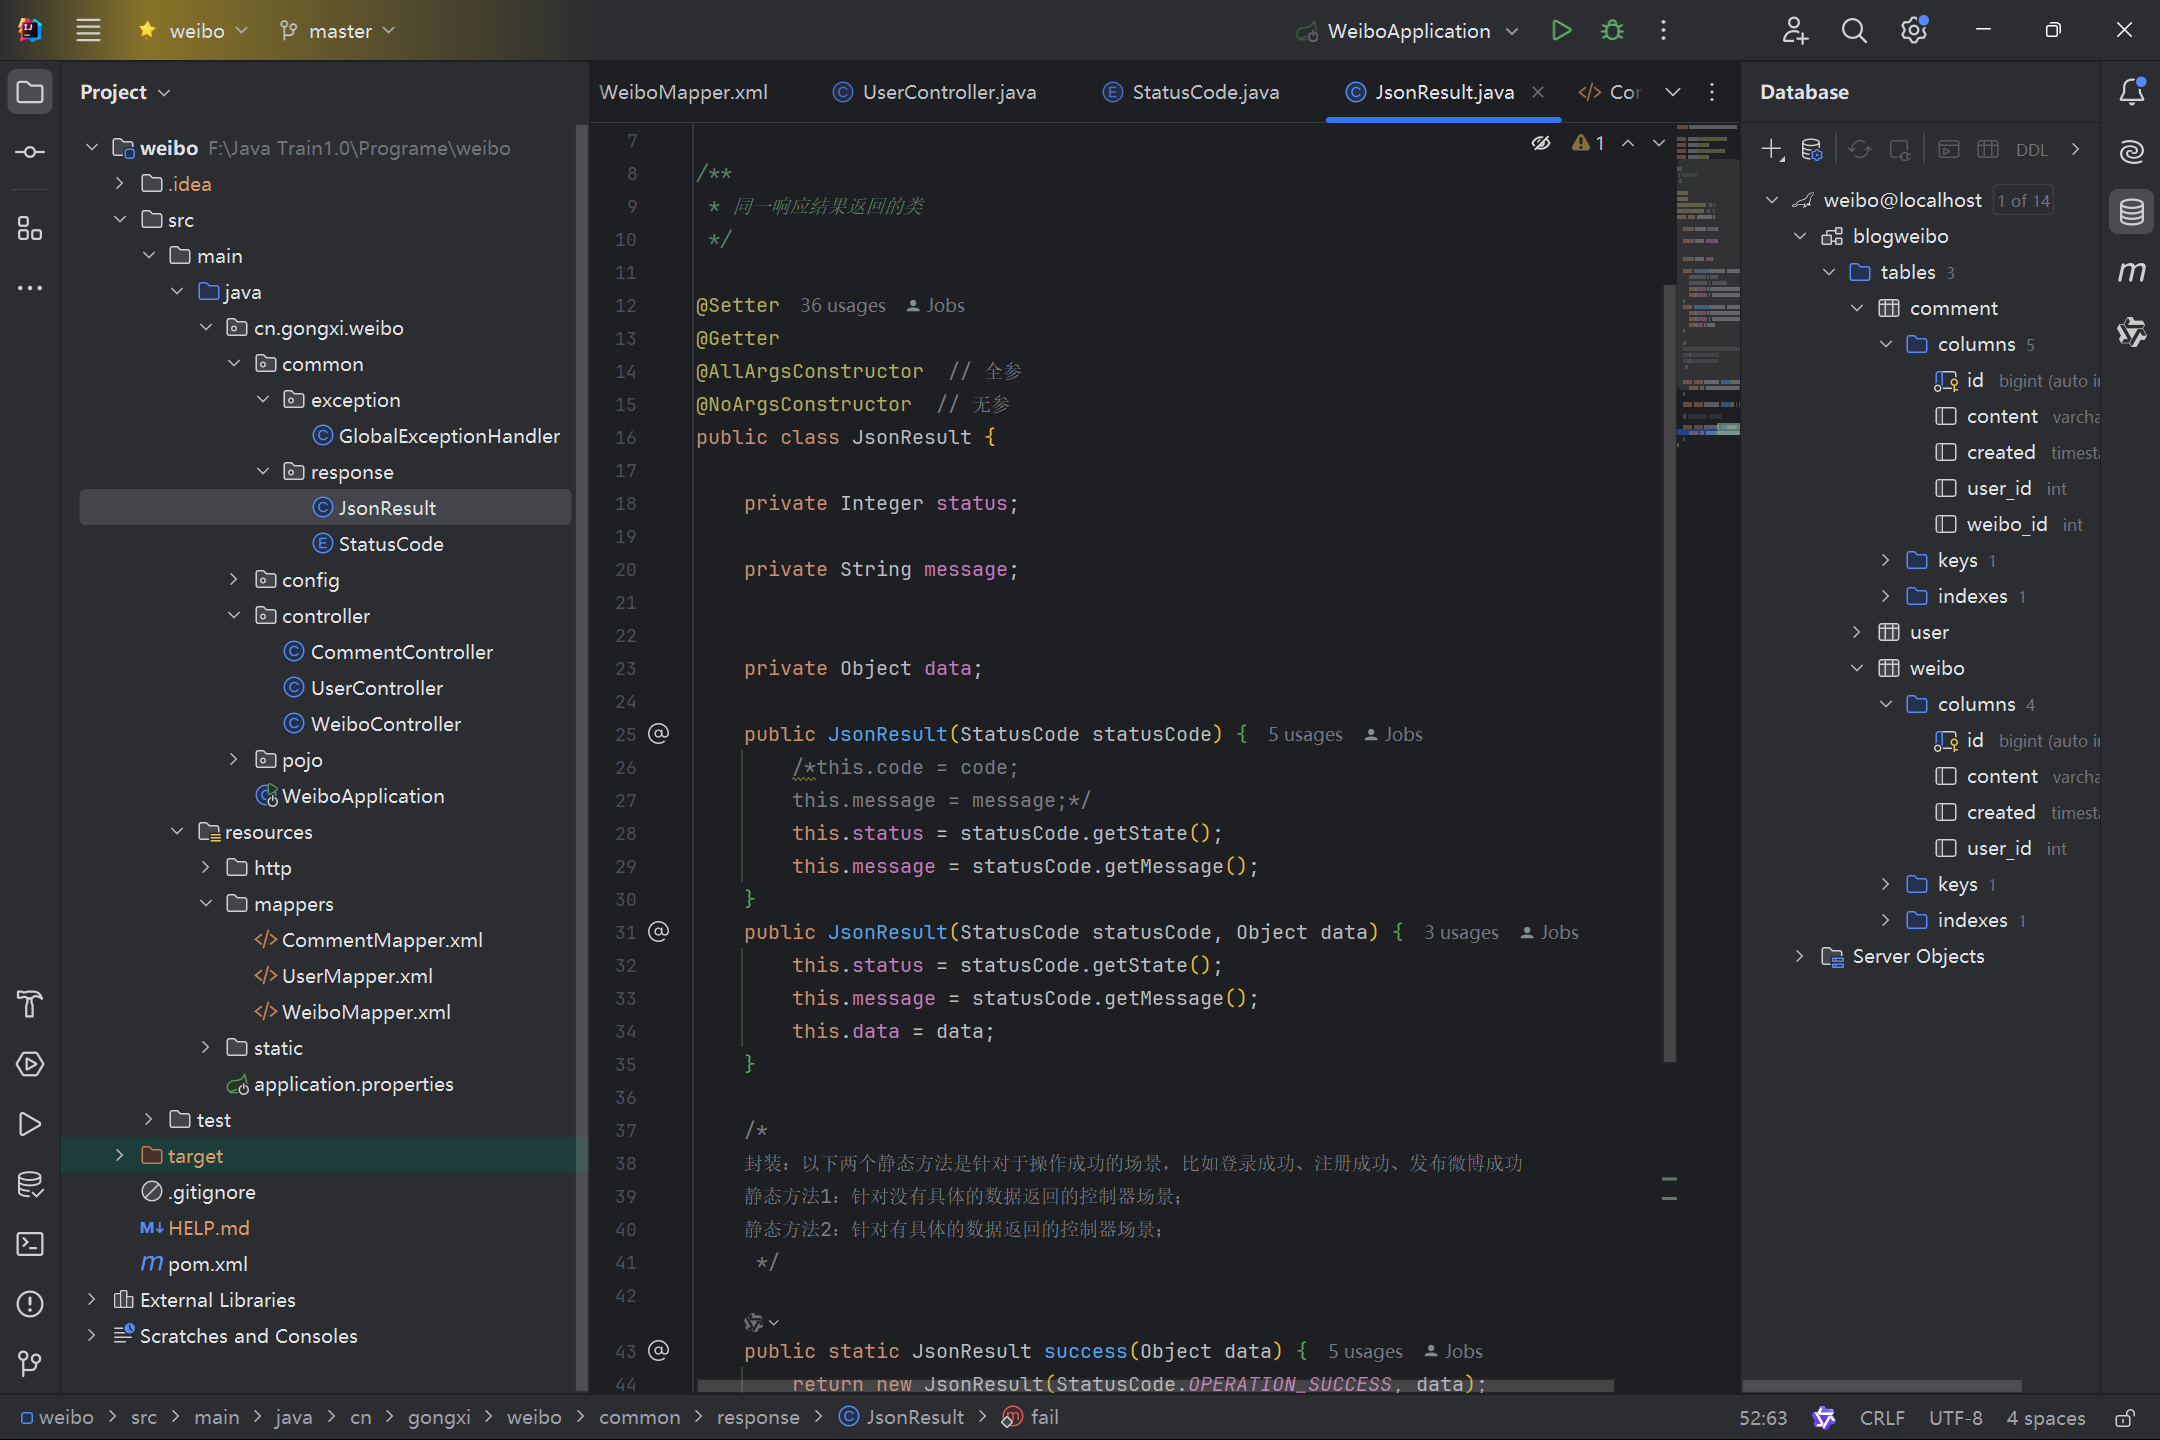Expand the config package
Screen dimensions: 2160x1440
point(234,580)
